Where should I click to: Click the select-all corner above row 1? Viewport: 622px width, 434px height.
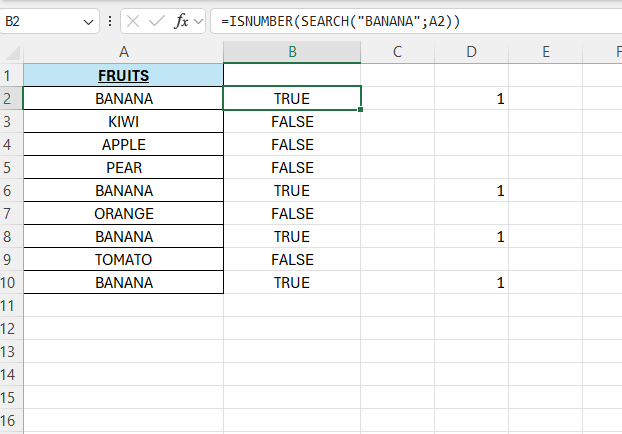click(x=11, y=51)
